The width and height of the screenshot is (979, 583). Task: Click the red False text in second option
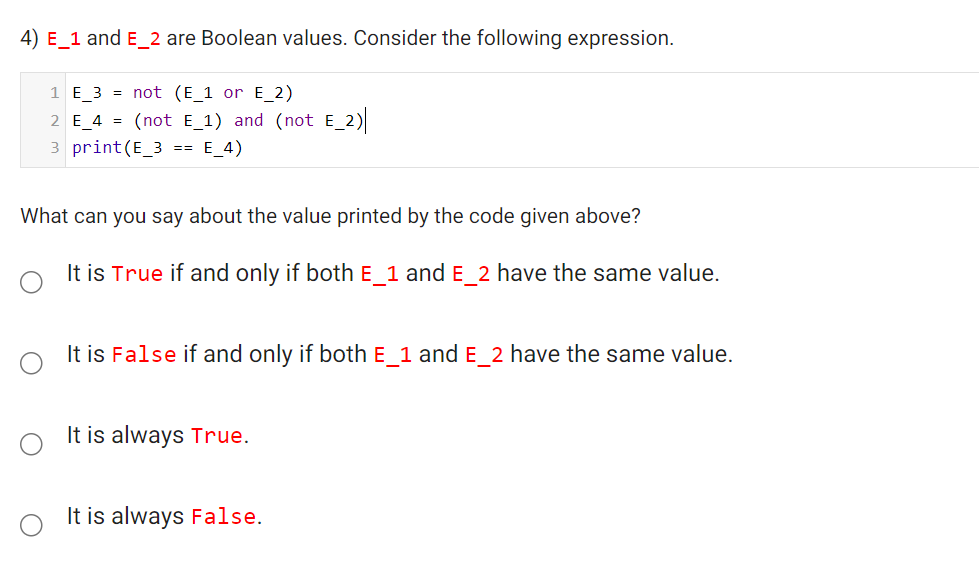tap(144, 353)
